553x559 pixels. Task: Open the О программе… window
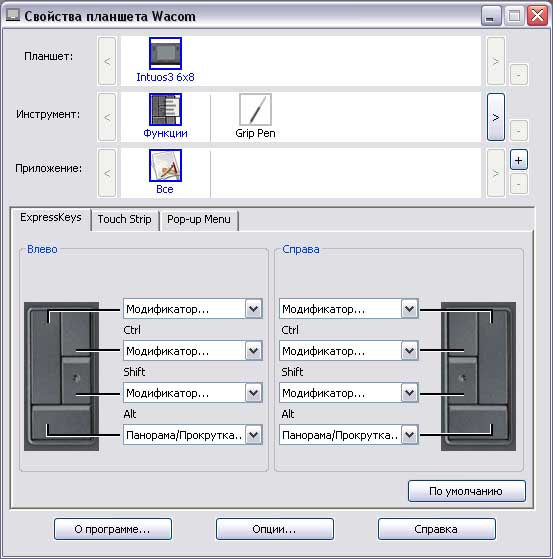(113, 529)
